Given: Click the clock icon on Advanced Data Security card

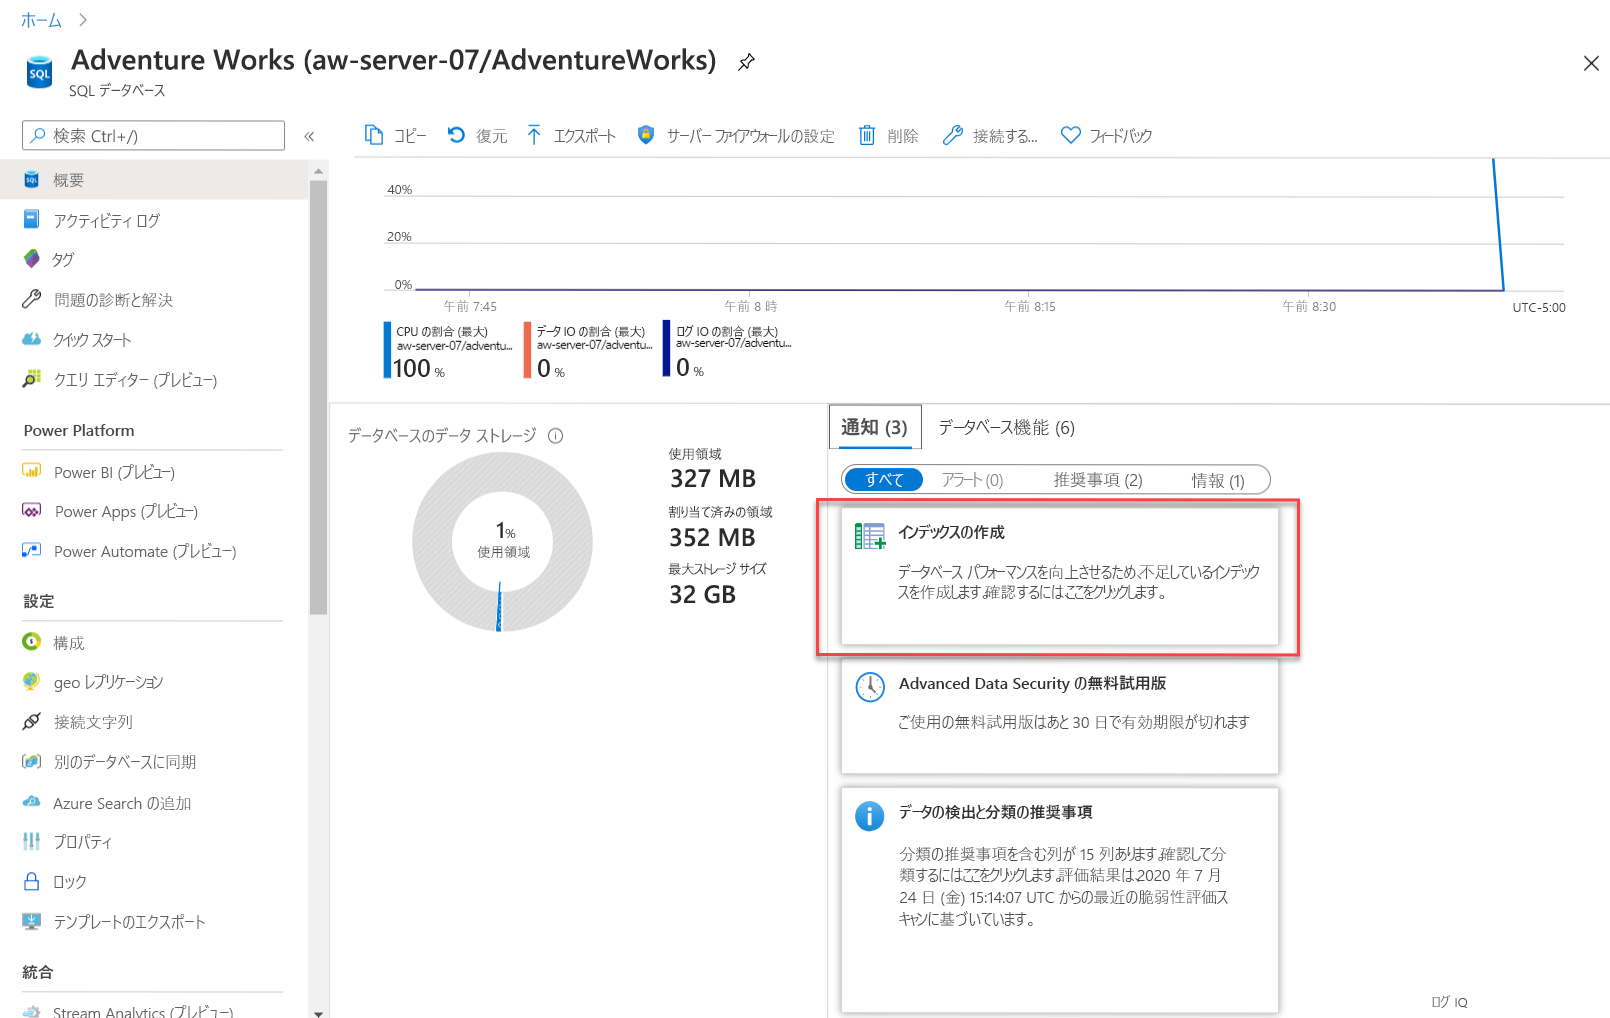Looking at the screenshot, I should point(870,687).
